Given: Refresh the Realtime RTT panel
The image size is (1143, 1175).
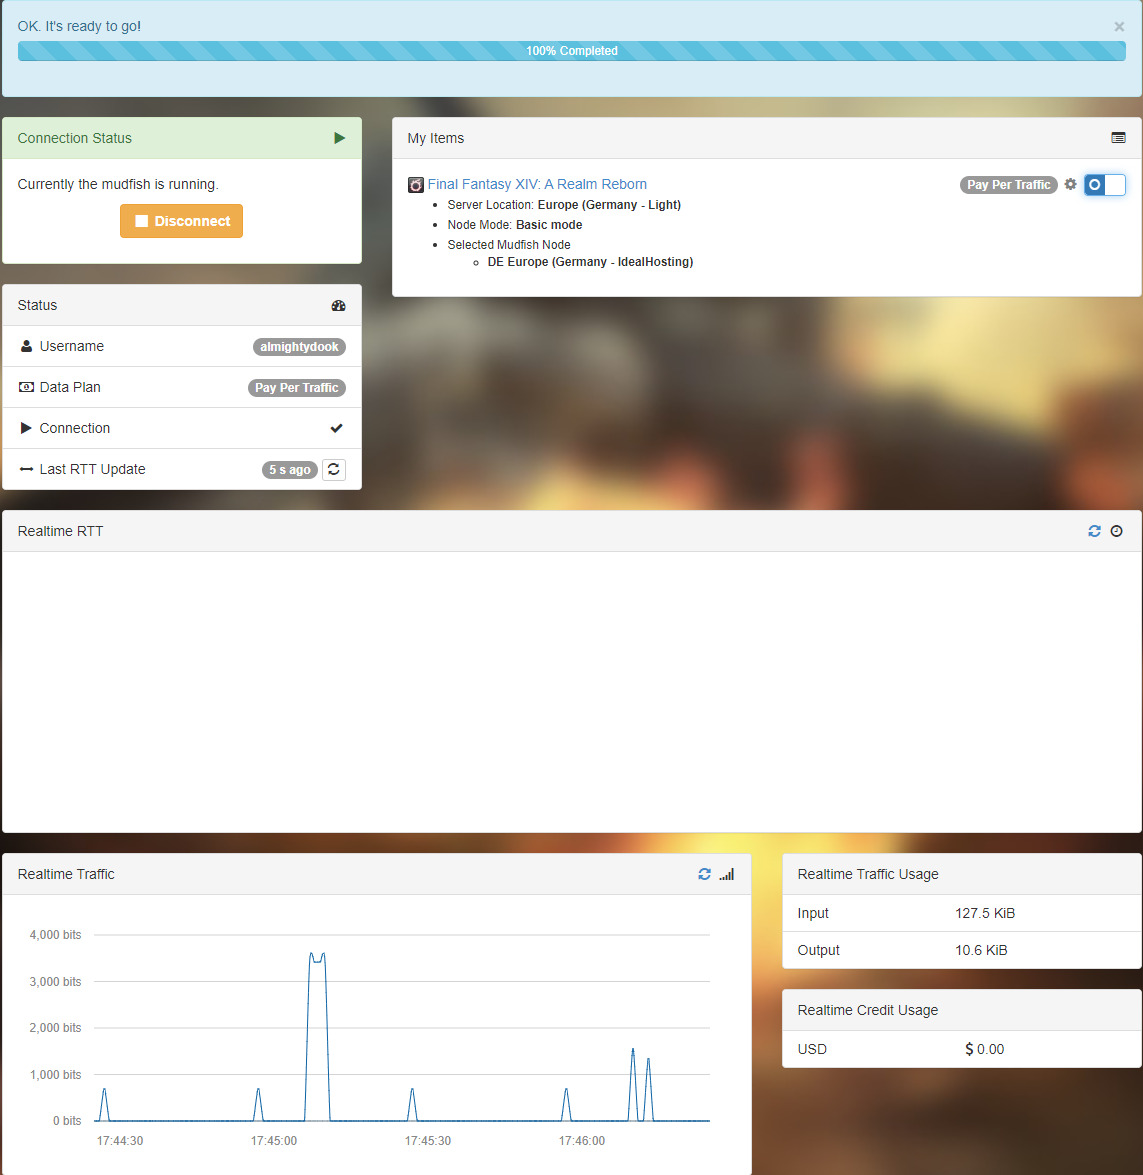Looking at the screenshot, I should point(1094,531).
